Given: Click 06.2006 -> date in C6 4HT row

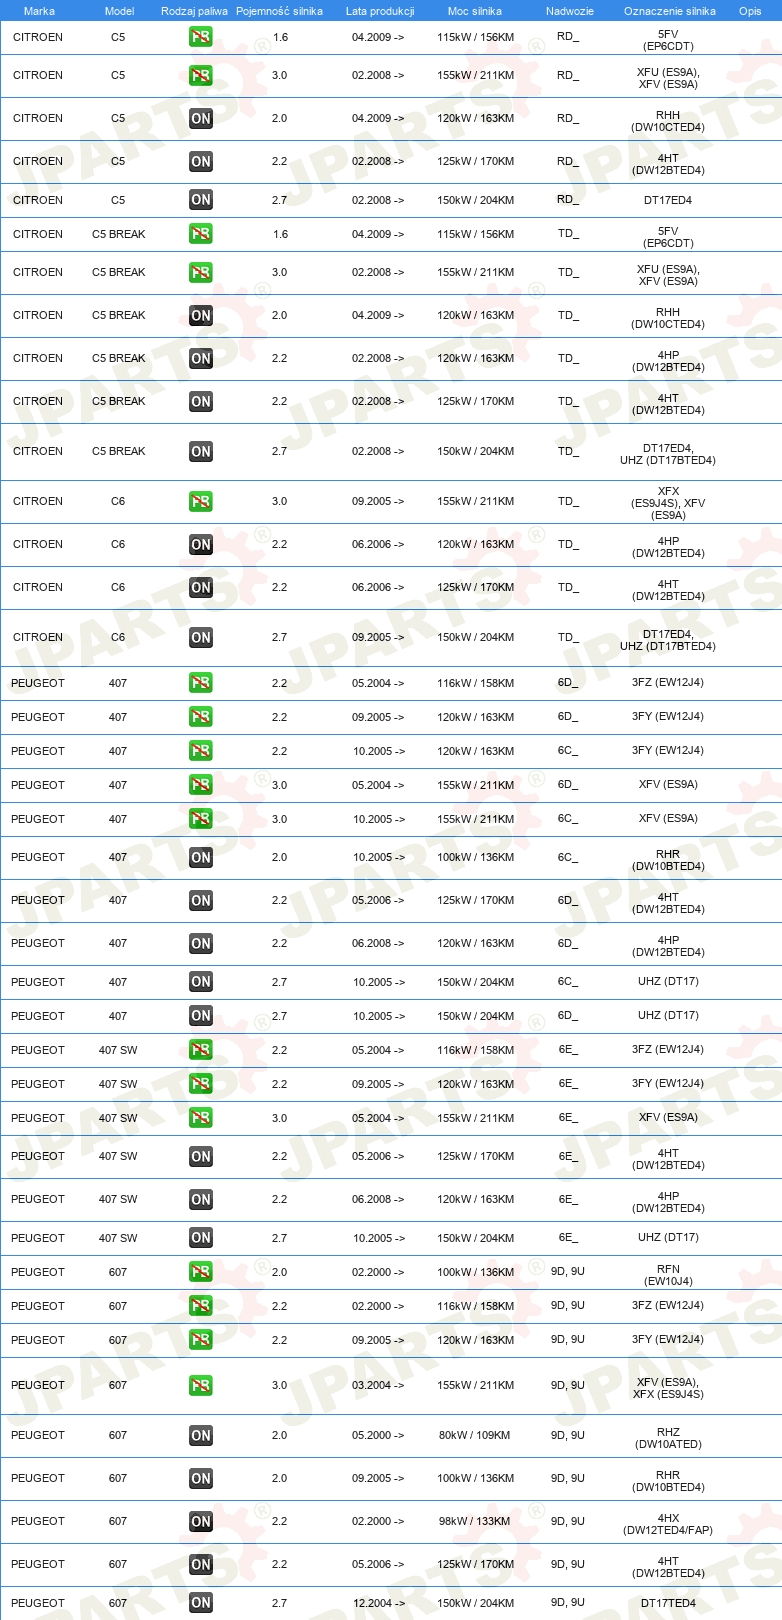Looking at the screenshot, I should click(x=378, y=587).
